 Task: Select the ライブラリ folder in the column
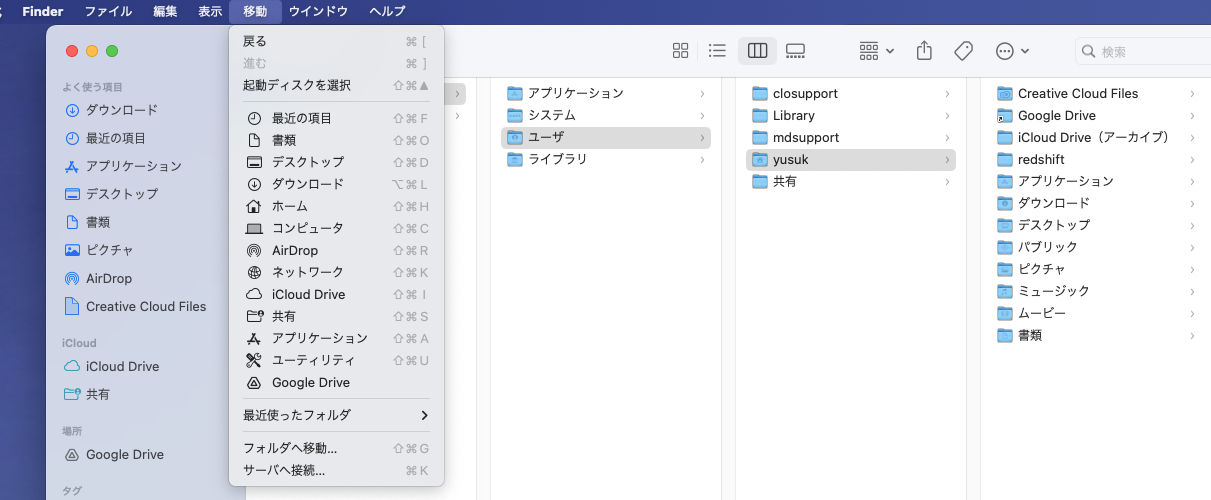click(x=606, y=159)
